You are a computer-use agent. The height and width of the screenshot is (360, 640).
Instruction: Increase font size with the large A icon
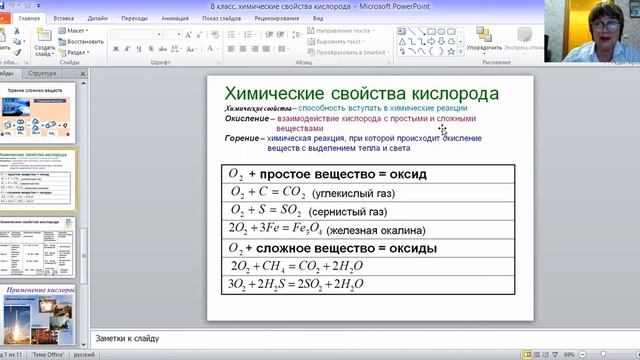tap(188, 35)
